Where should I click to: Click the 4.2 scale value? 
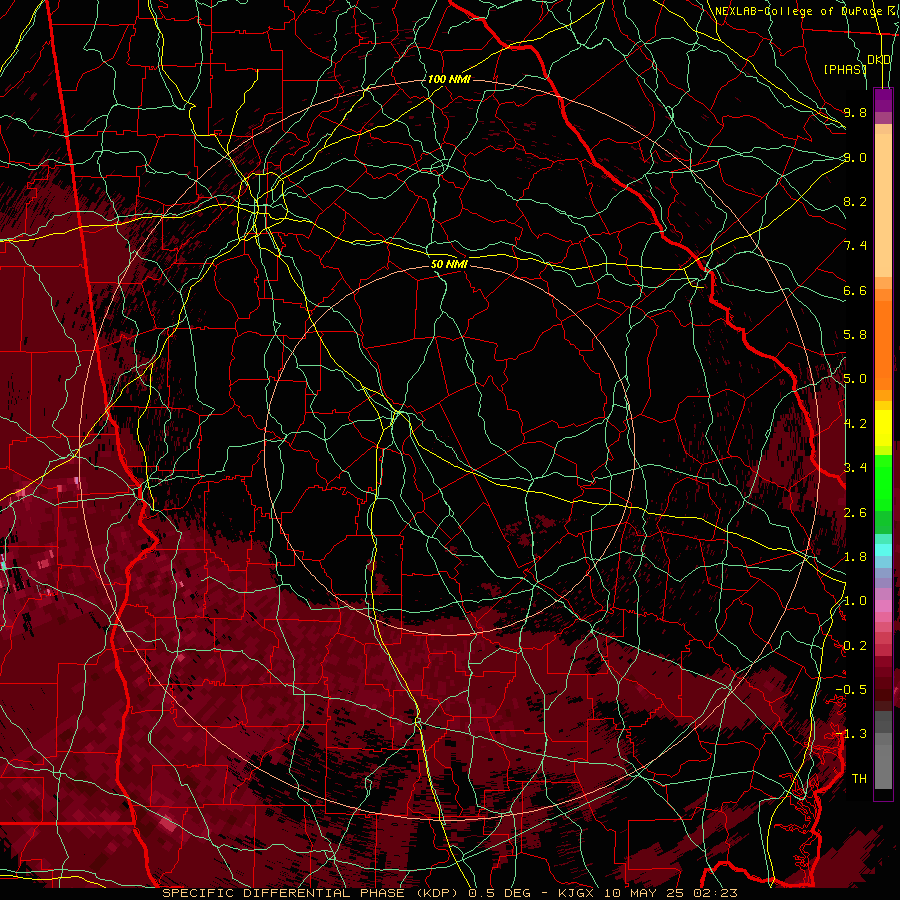pyautogui.click(x=856, y=424)
